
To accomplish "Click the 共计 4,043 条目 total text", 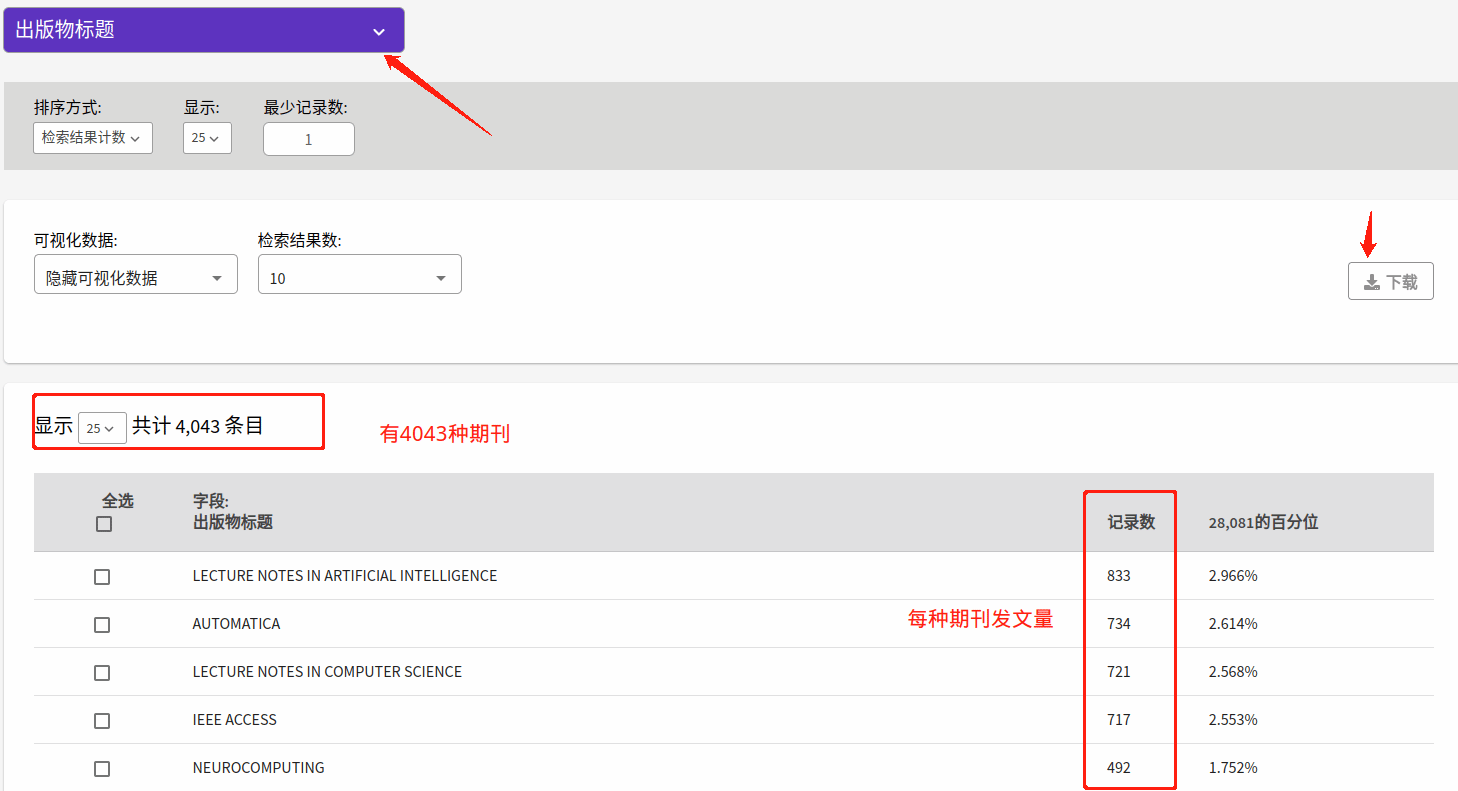I will 198,426.
